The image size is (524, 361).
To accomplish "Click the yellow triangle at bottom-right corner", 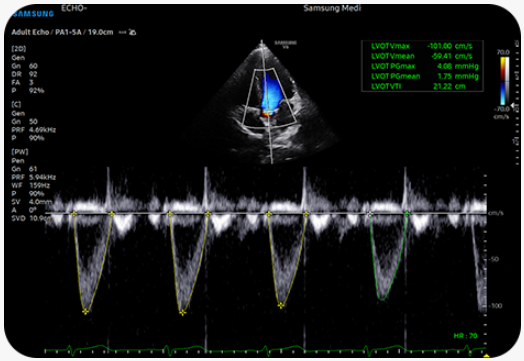I will 487,356.
